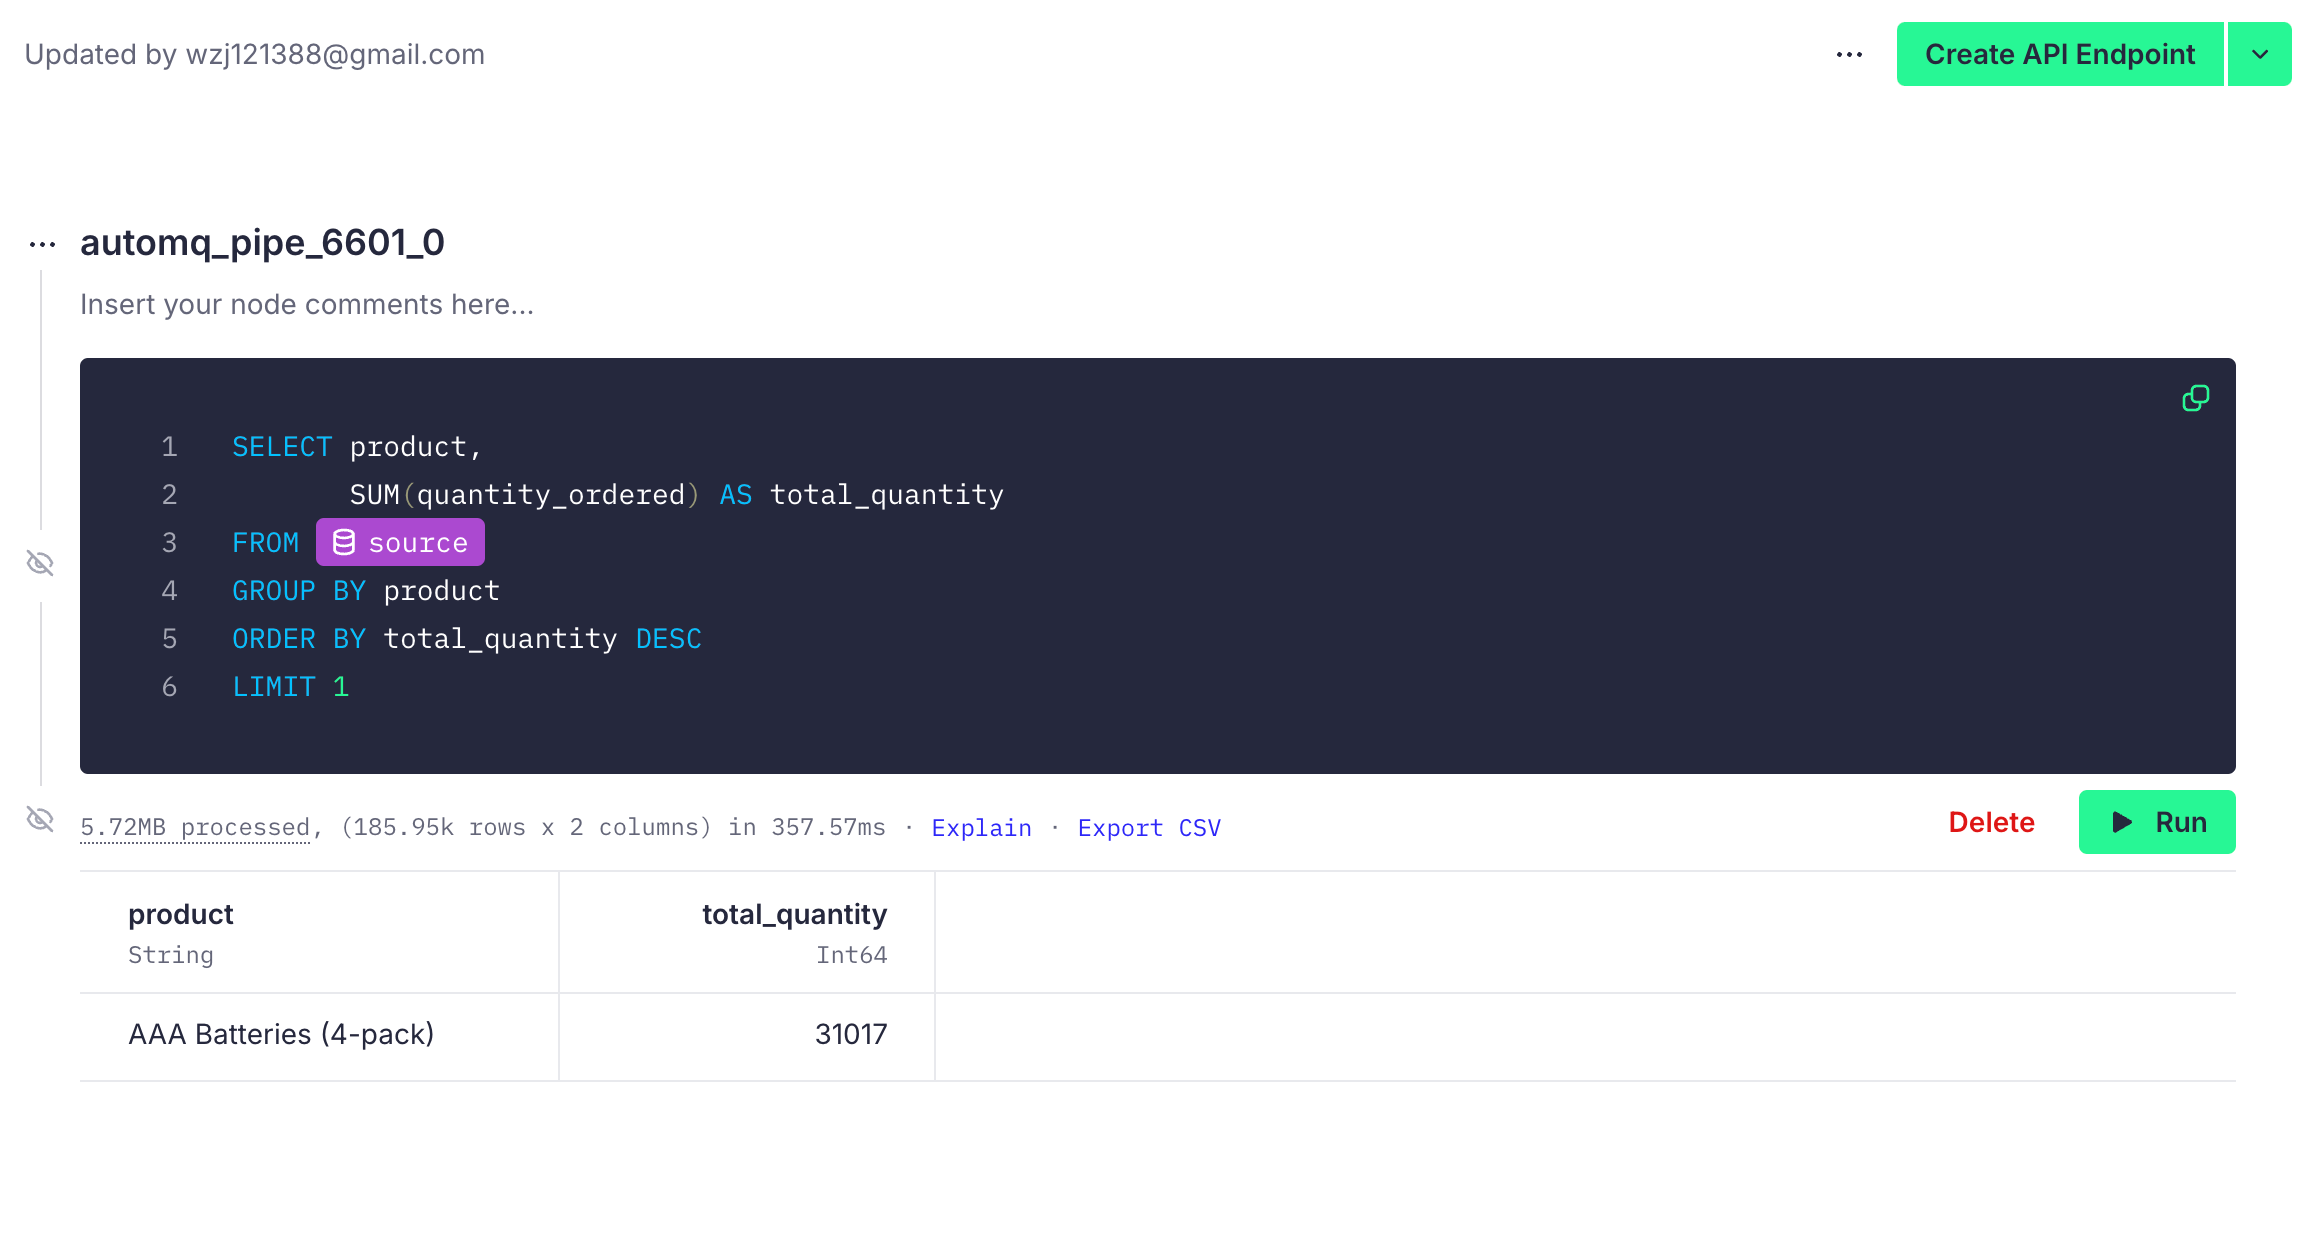Toggle results visibility eye icon
Screen dimensions: 2320x1240
coord(40,820)
